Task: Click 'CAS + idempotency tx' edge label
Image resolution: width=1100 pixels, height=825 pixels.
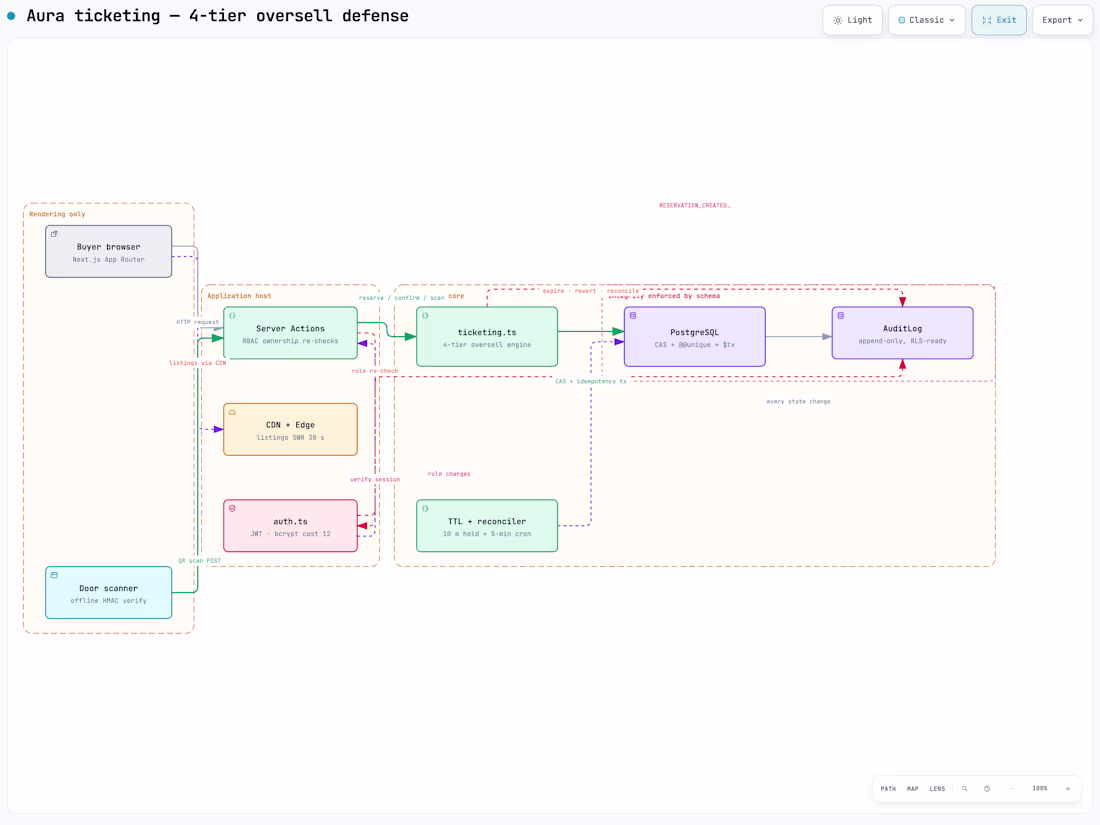Action: tap(591, 381)
